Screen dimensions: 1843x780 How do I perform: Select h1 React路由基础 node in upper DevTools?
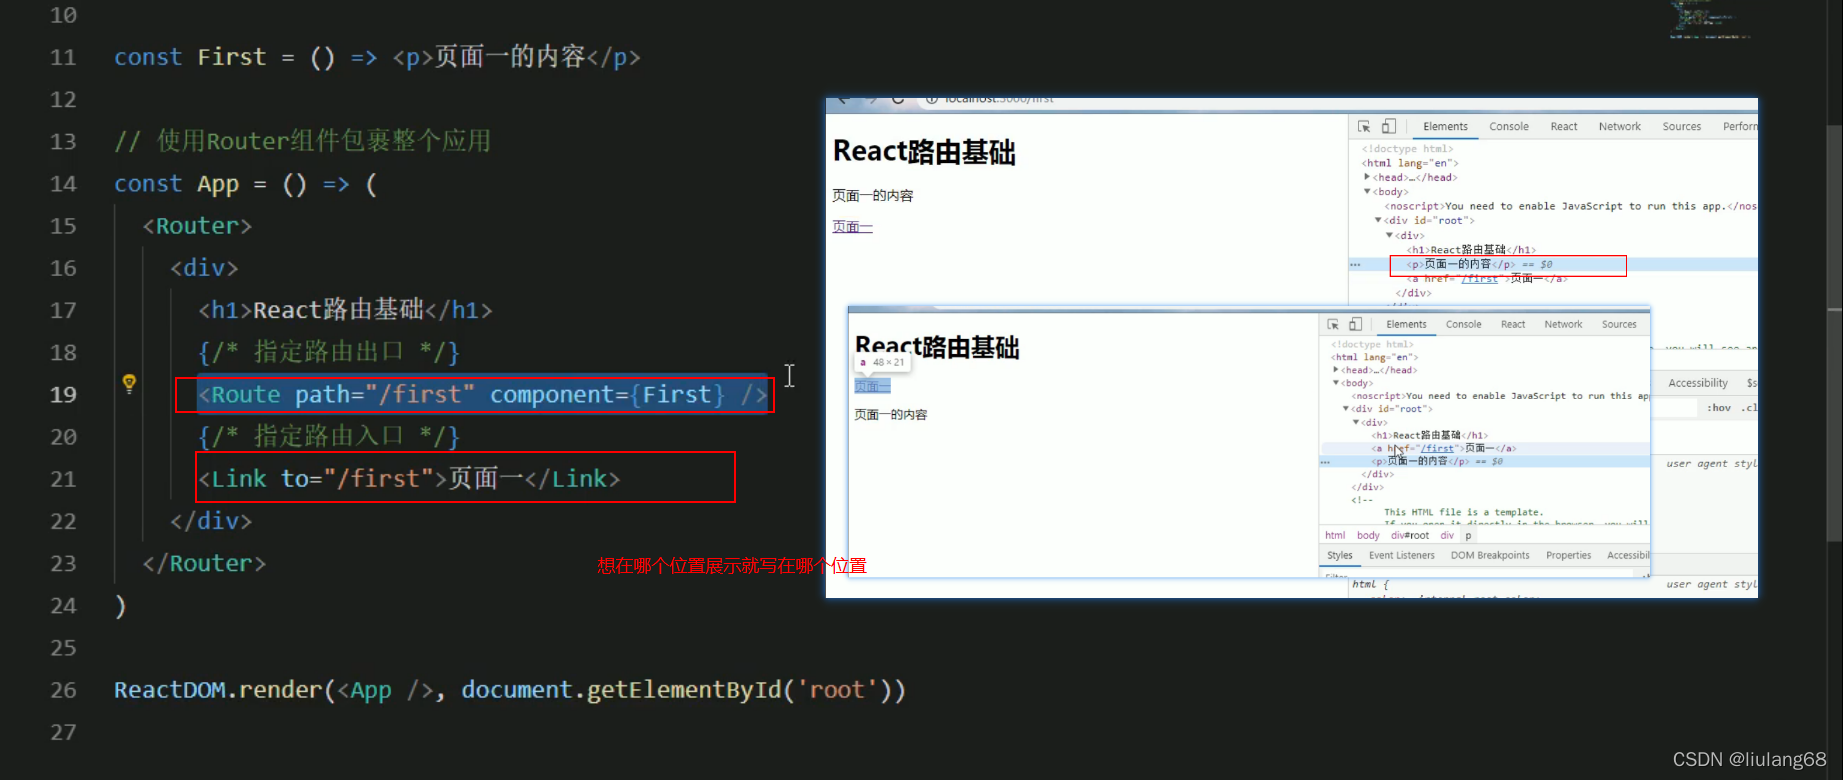point(1470,250)
